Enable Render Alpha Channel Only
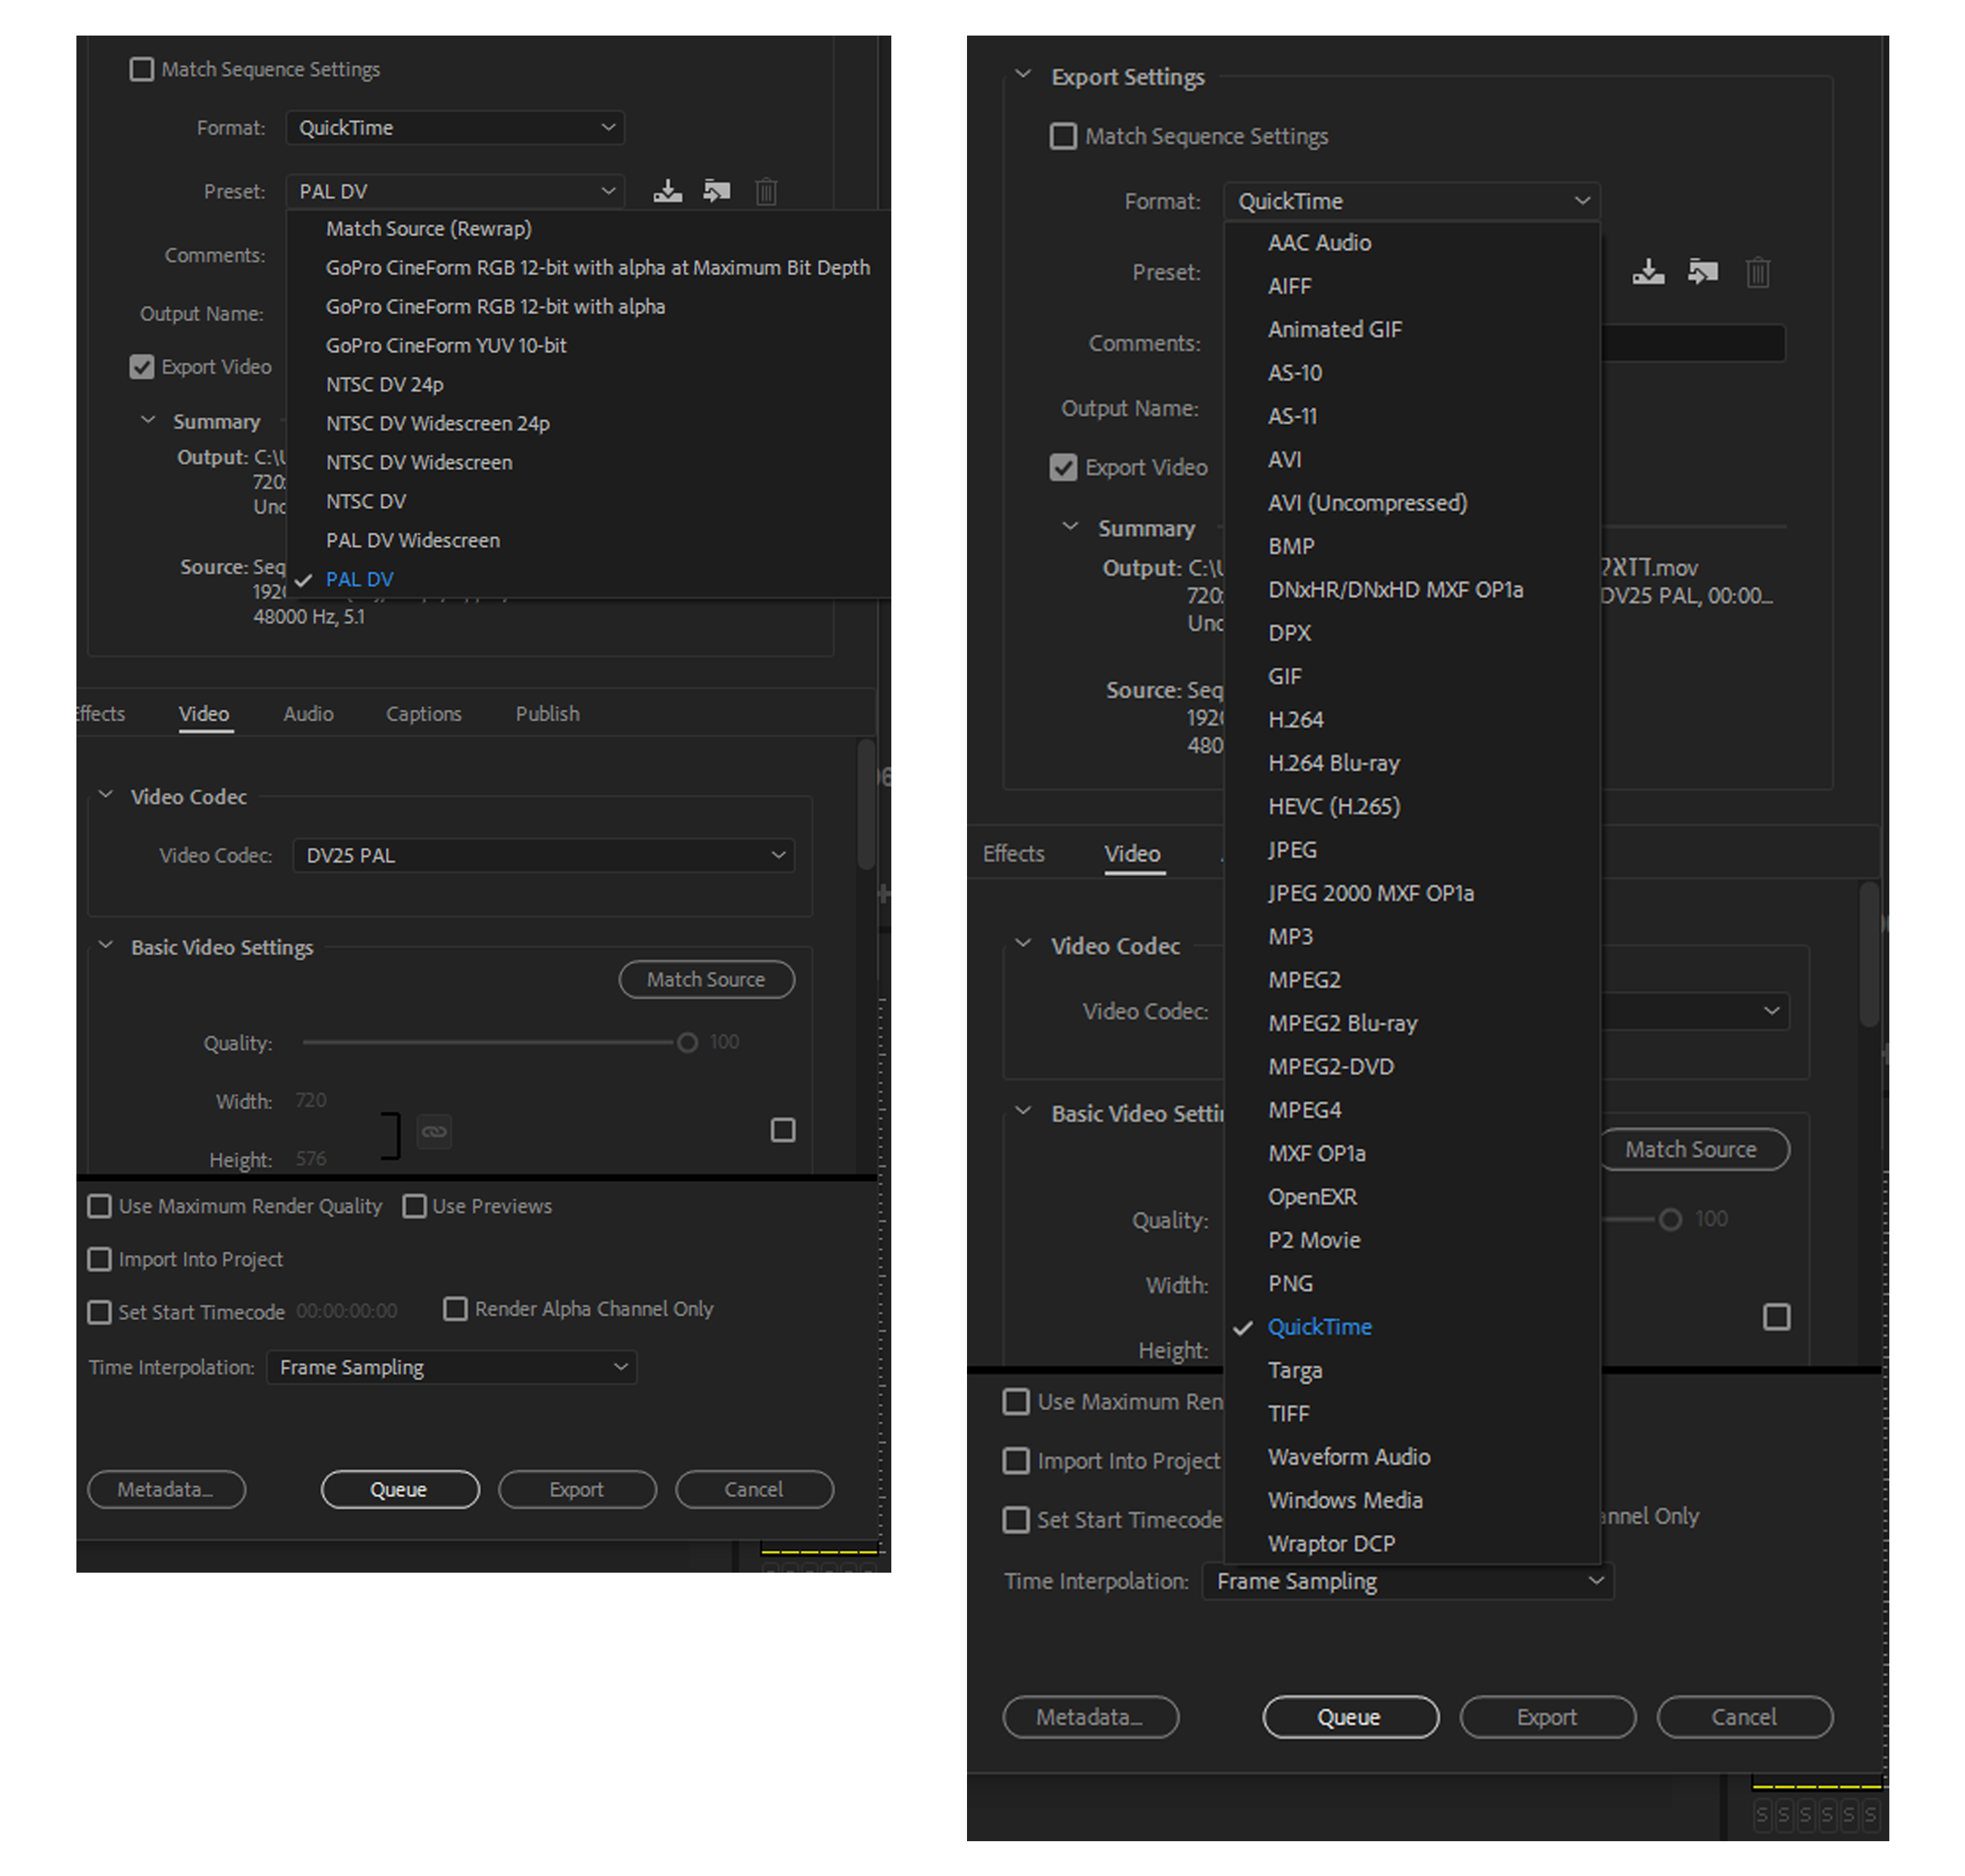 point(455,1309)
